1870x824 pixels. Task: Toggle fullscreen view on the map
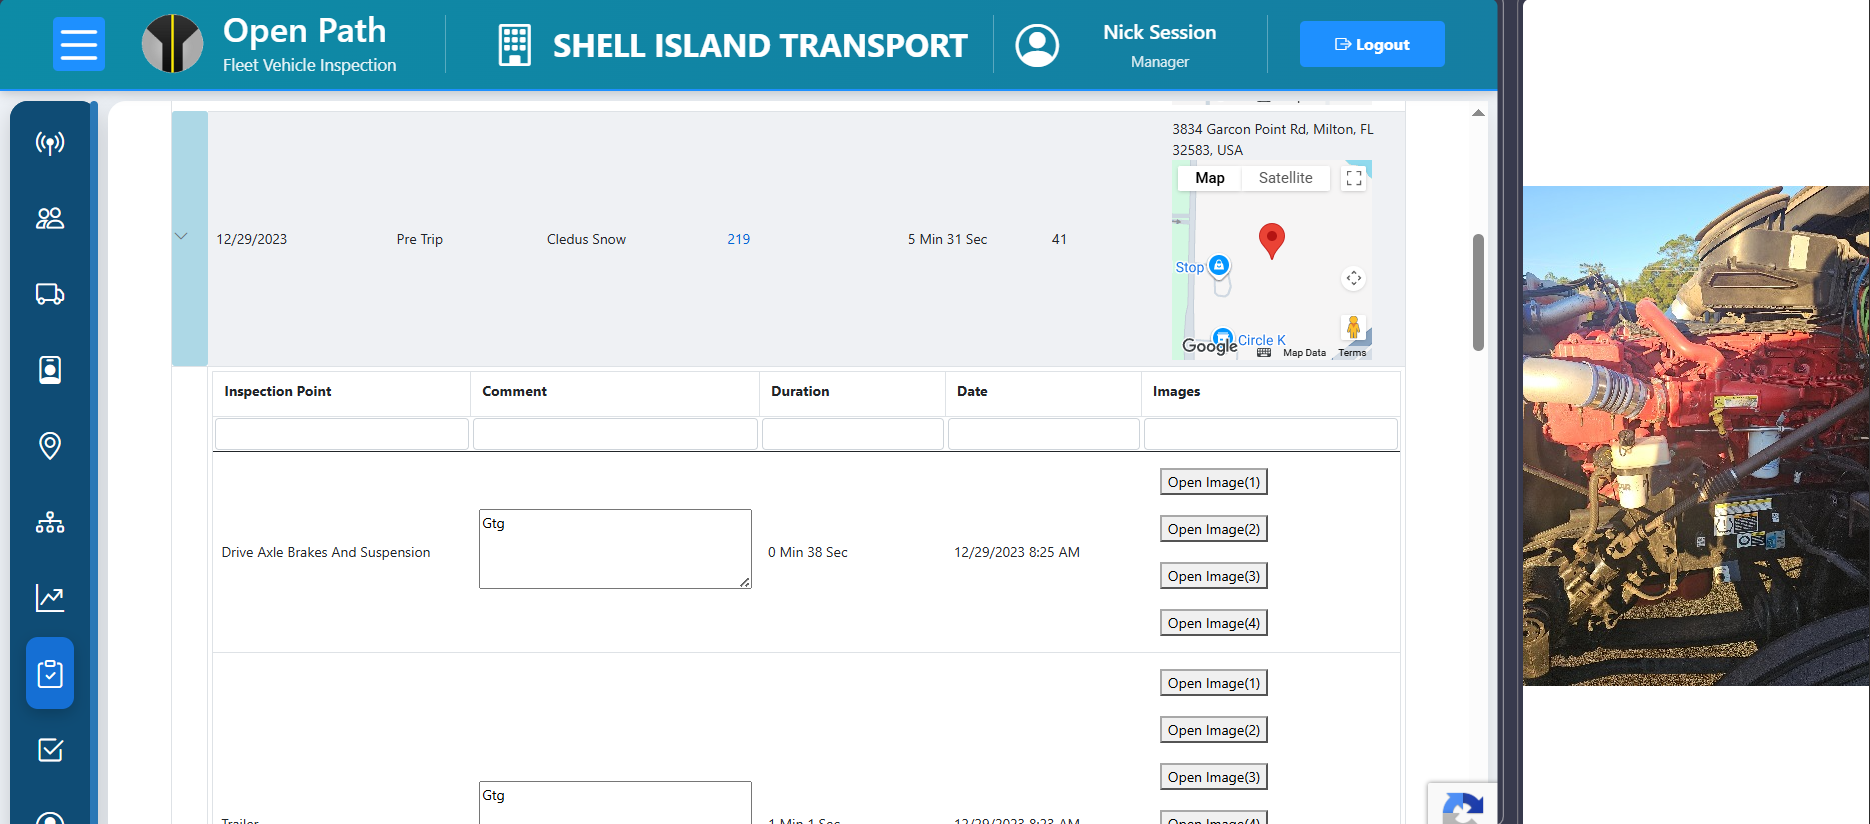[1354, 178]
